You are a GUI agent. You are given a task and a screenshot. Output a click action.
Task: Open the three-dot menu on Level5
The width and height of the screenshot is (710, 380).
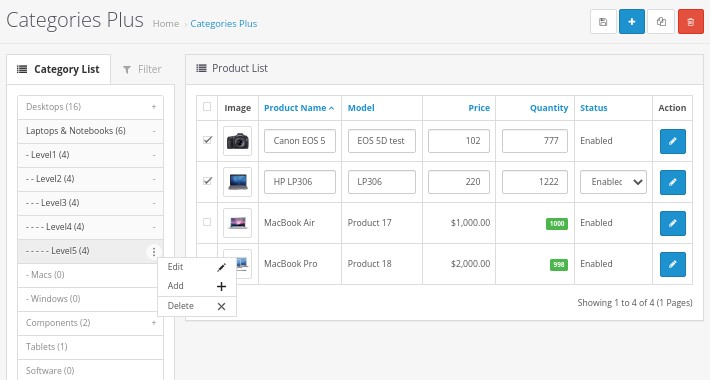tap(154, 251)
